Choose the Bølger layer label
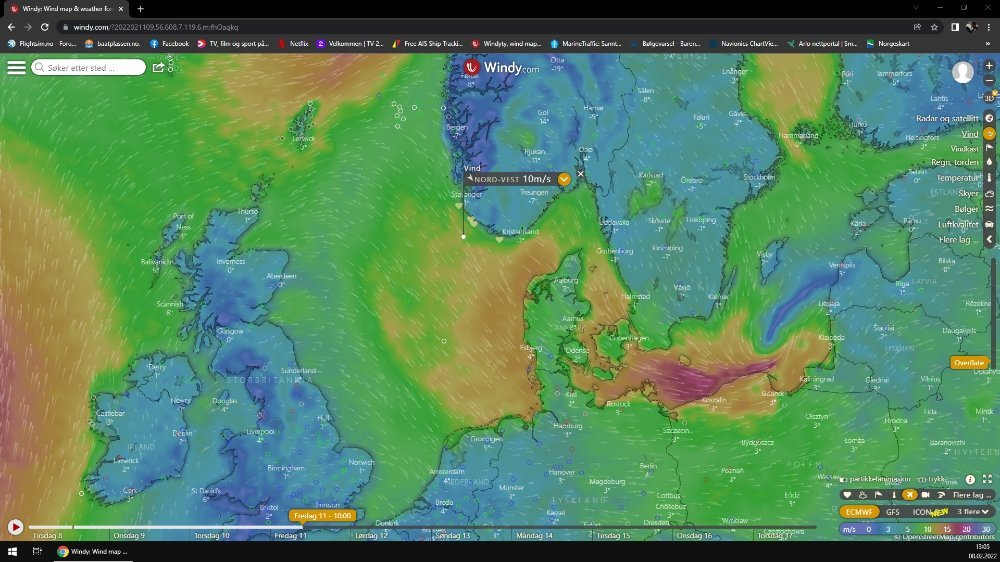 pos(966,209)
